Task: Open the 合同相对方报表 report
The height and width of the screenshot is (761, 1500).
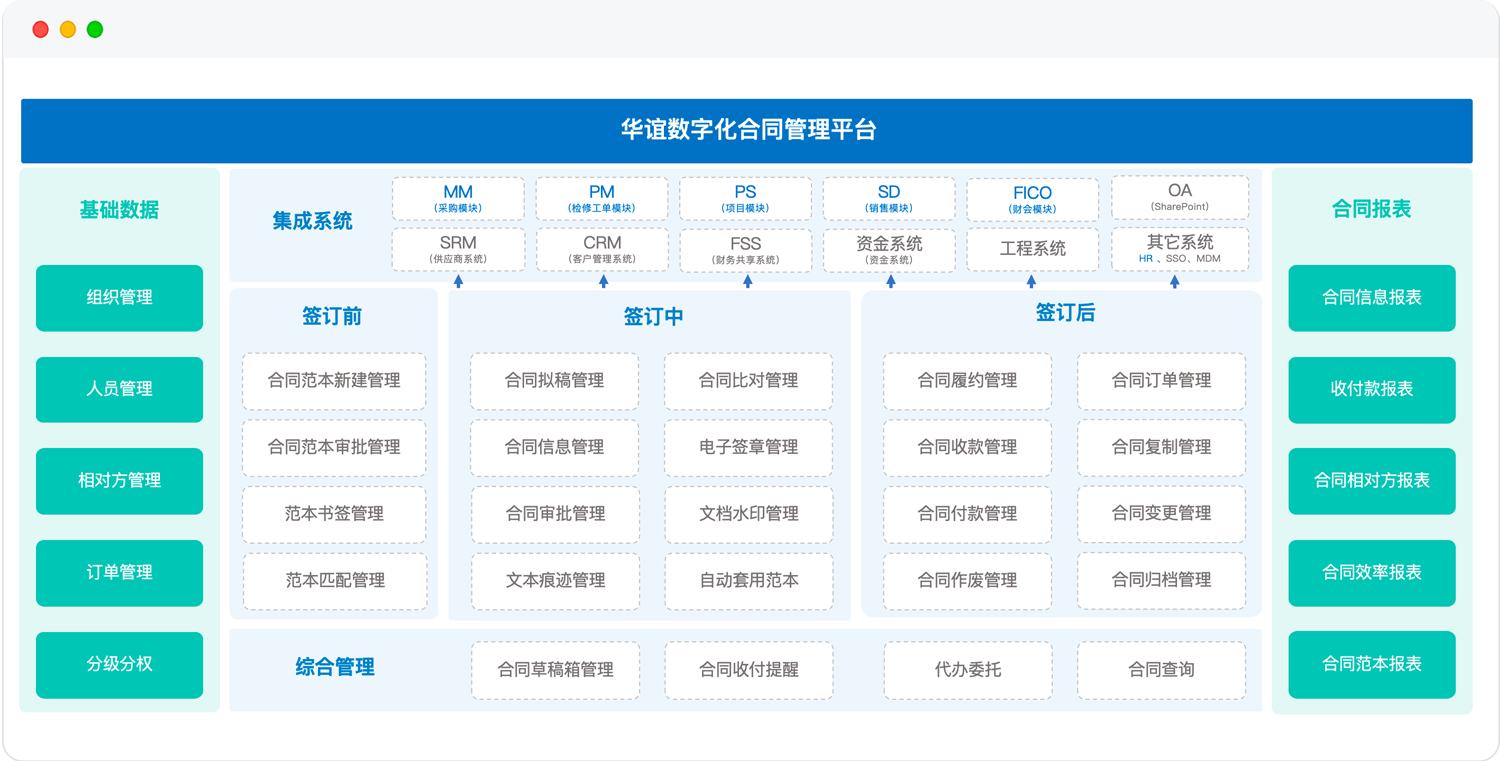Action: pyautogui.click(x=1372, y=481)
